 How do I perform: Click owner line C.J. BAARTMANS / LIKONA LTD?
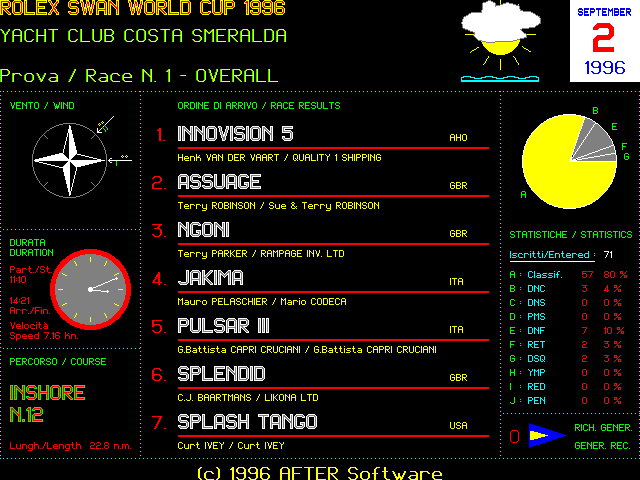(x=248, y=398)
